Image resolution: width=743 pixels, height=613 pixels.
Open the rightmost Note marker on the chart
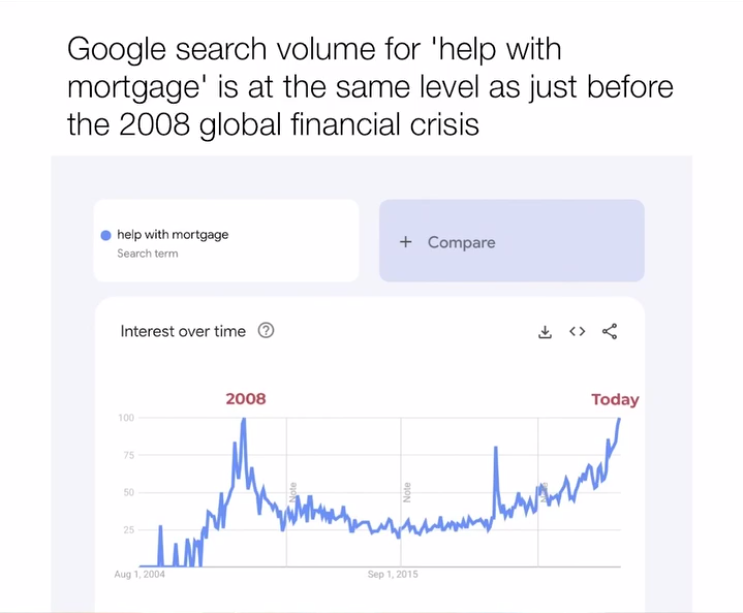[x=543, y=491]
